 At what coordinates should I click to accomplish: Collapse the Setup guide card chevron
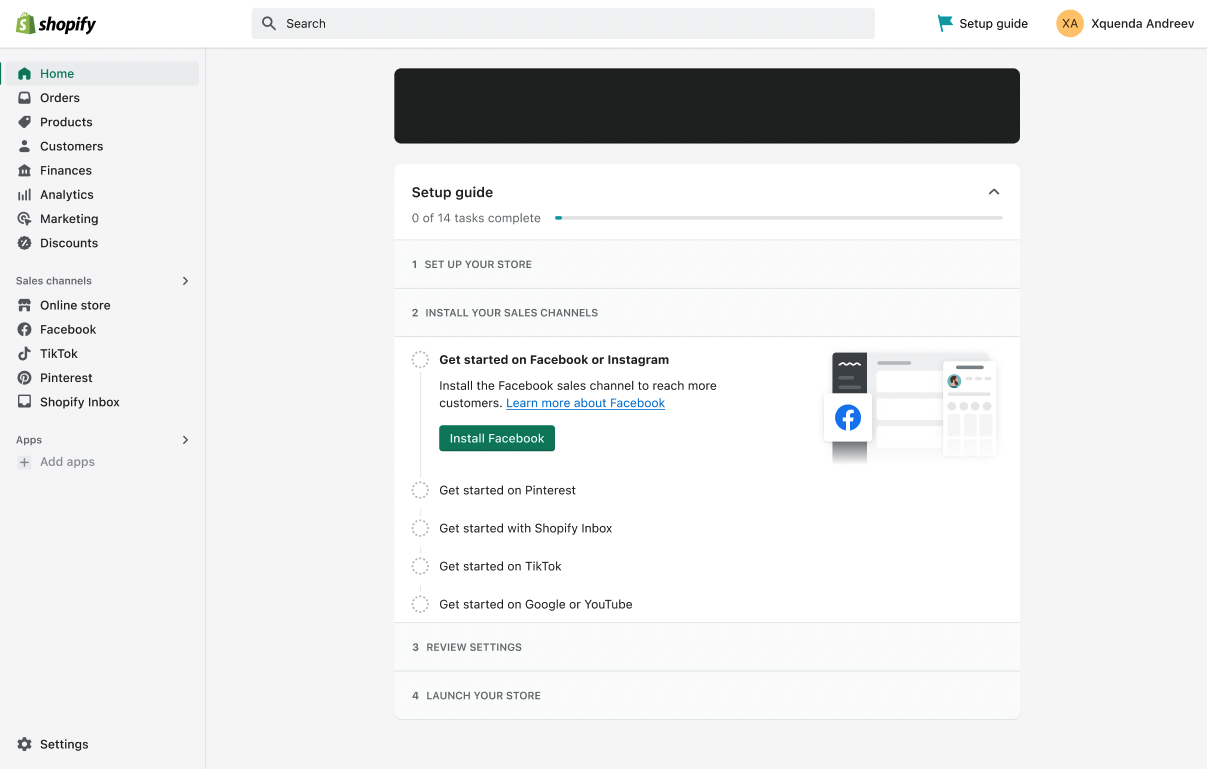point(994,192)
